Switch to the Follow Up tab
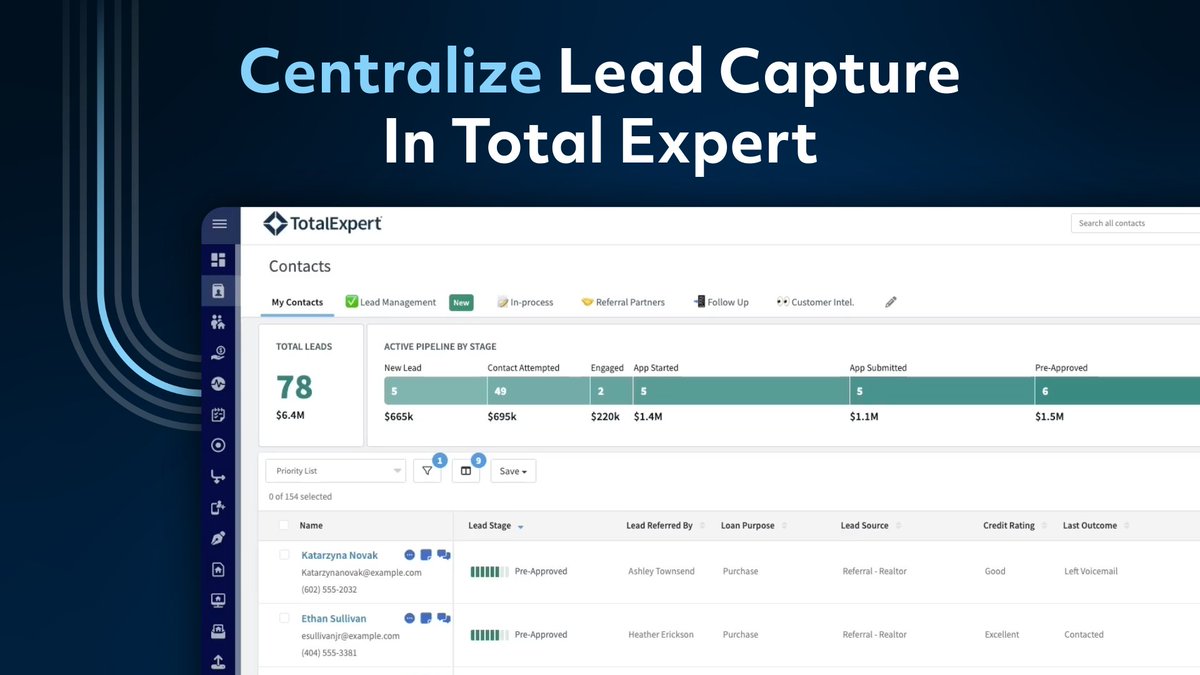Screen dimensions: 1200x675 [721, 302]
